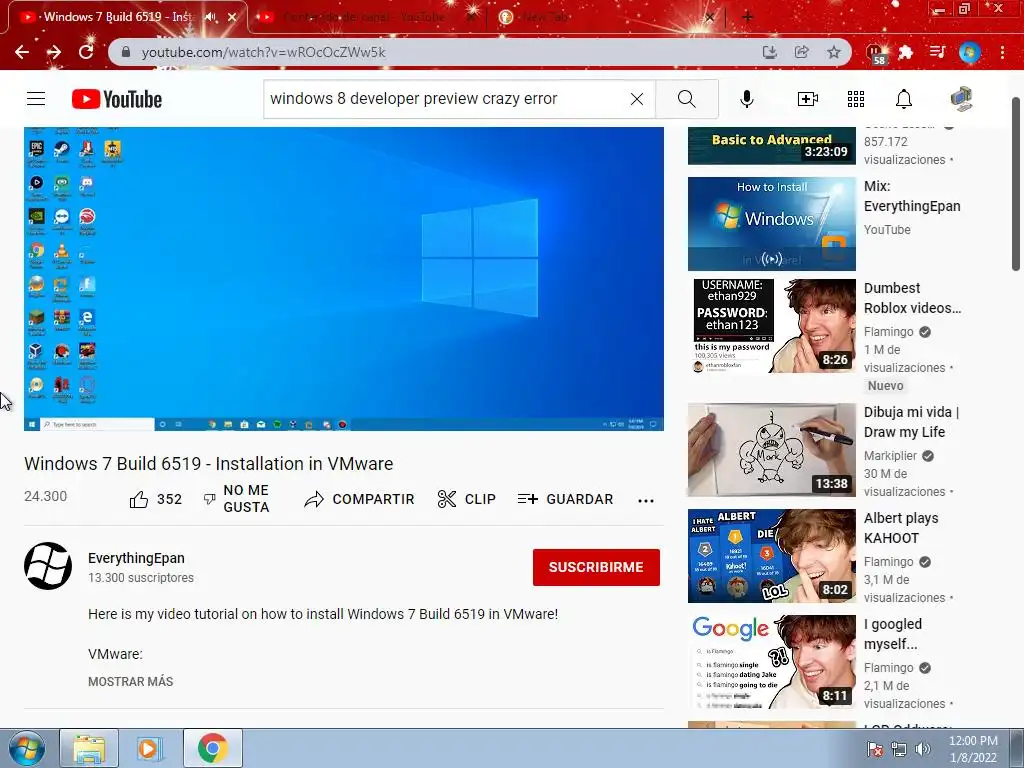Open the EverythingEpan channel name link
This screenshot has width=1024, height=768.
(x=136, y=558)
